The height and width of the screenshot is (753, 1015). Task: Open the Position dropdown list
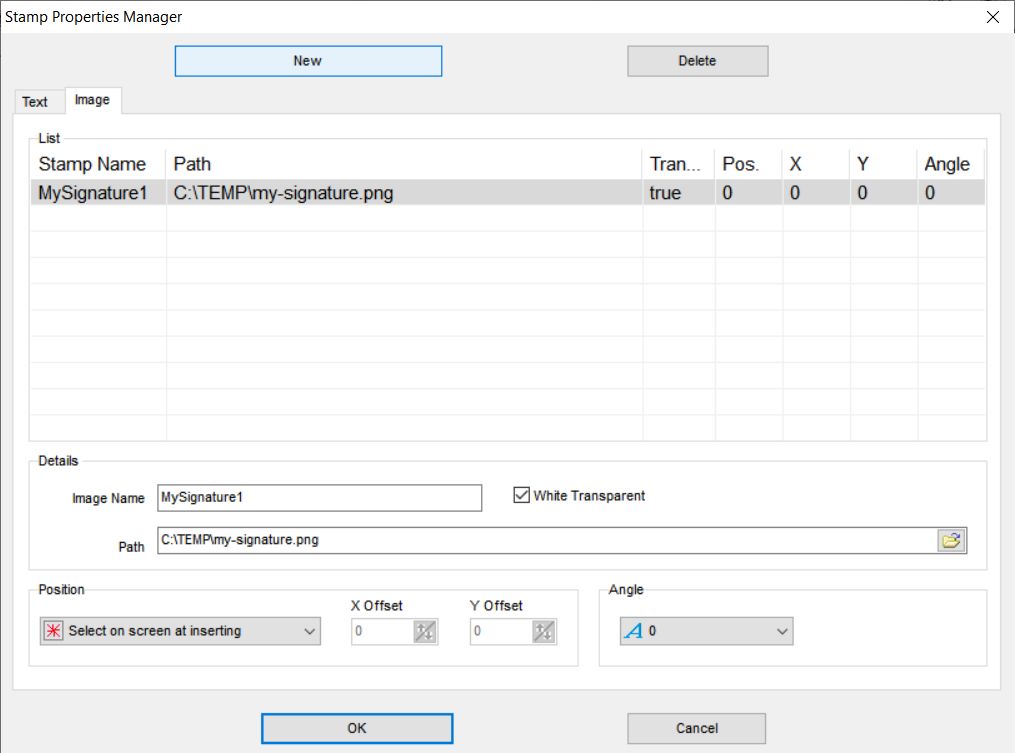(x=181, y=631)
